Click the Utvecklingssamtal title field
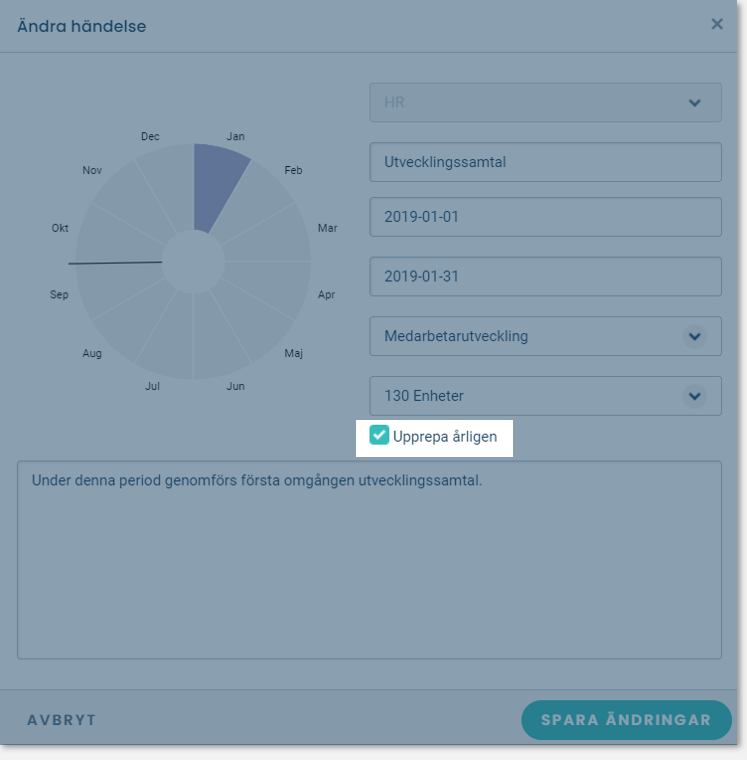Viewport: 747px width, 760px height. pyautogui.click(x=545, y=162)
